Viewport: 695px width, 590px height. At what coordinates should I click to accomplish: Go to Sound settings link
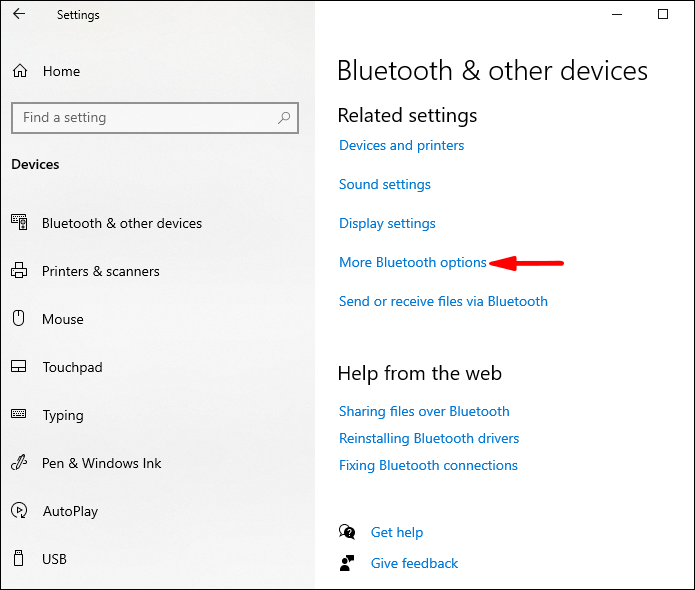point(385,185)
